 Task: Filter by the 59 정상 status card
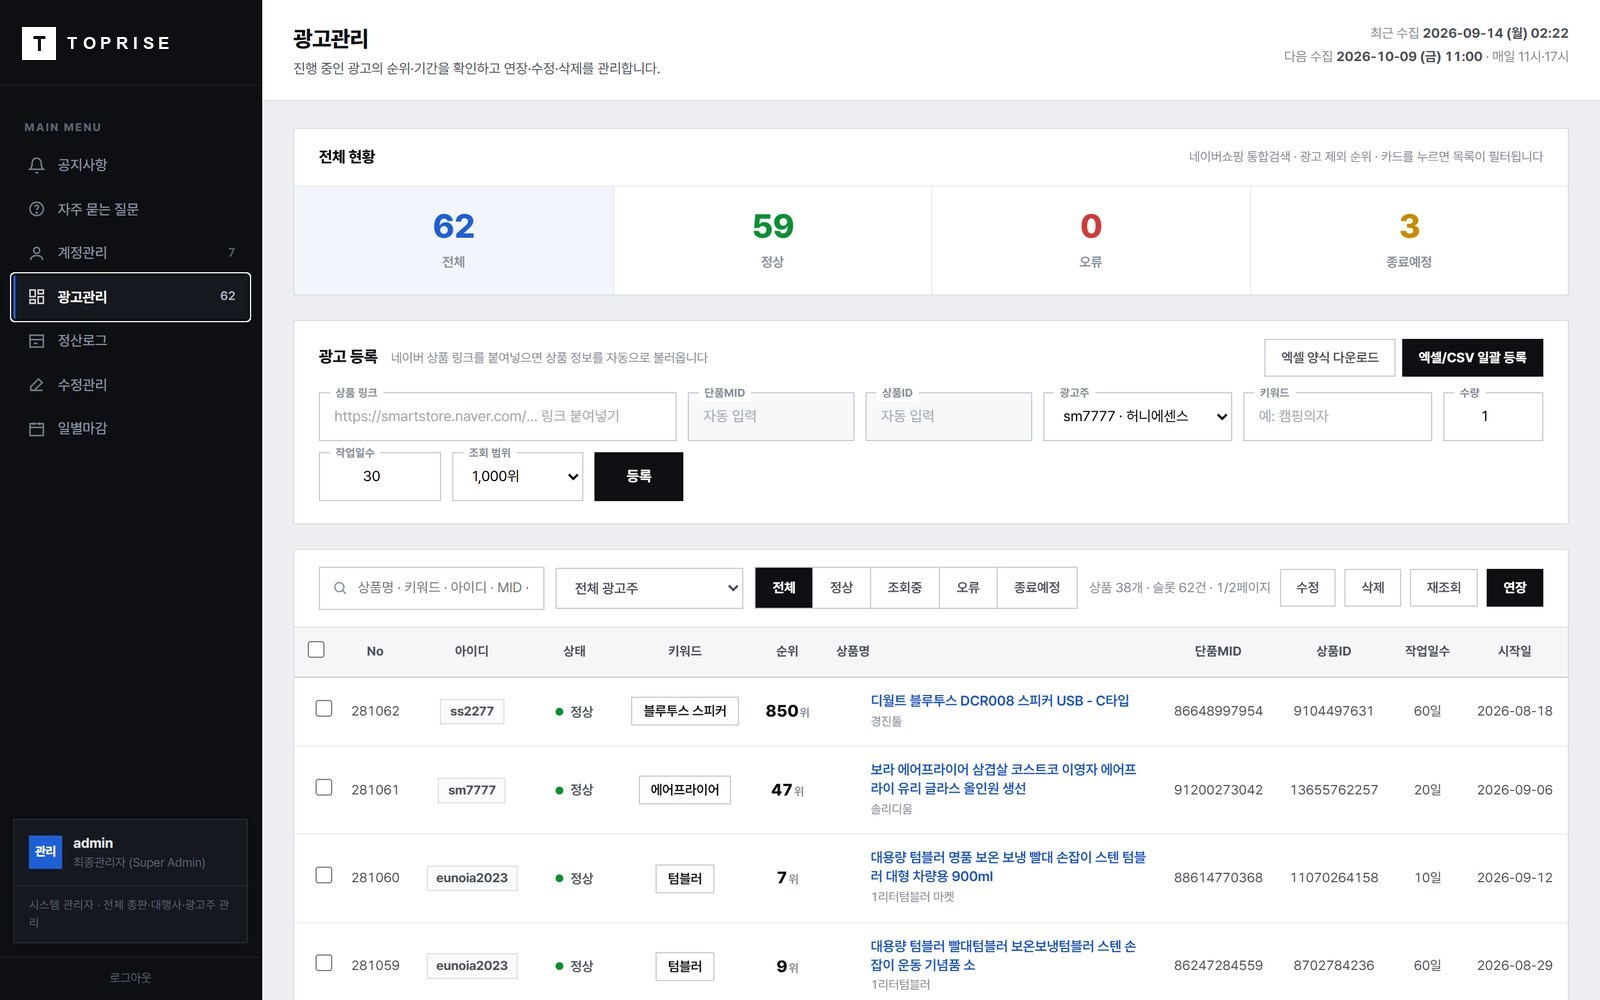coord(772,240)
